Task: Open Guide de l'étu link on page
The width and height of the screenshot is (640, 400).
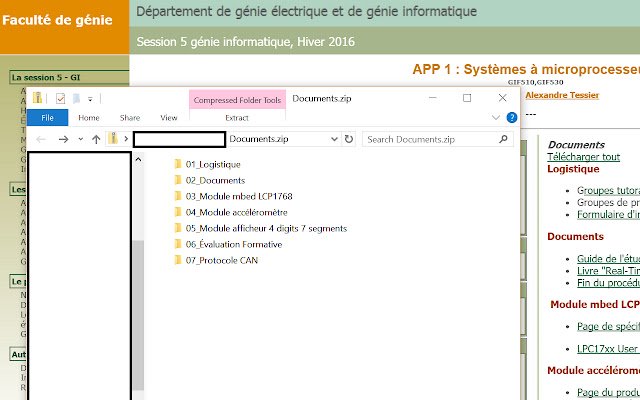Action: click(609, 258)
